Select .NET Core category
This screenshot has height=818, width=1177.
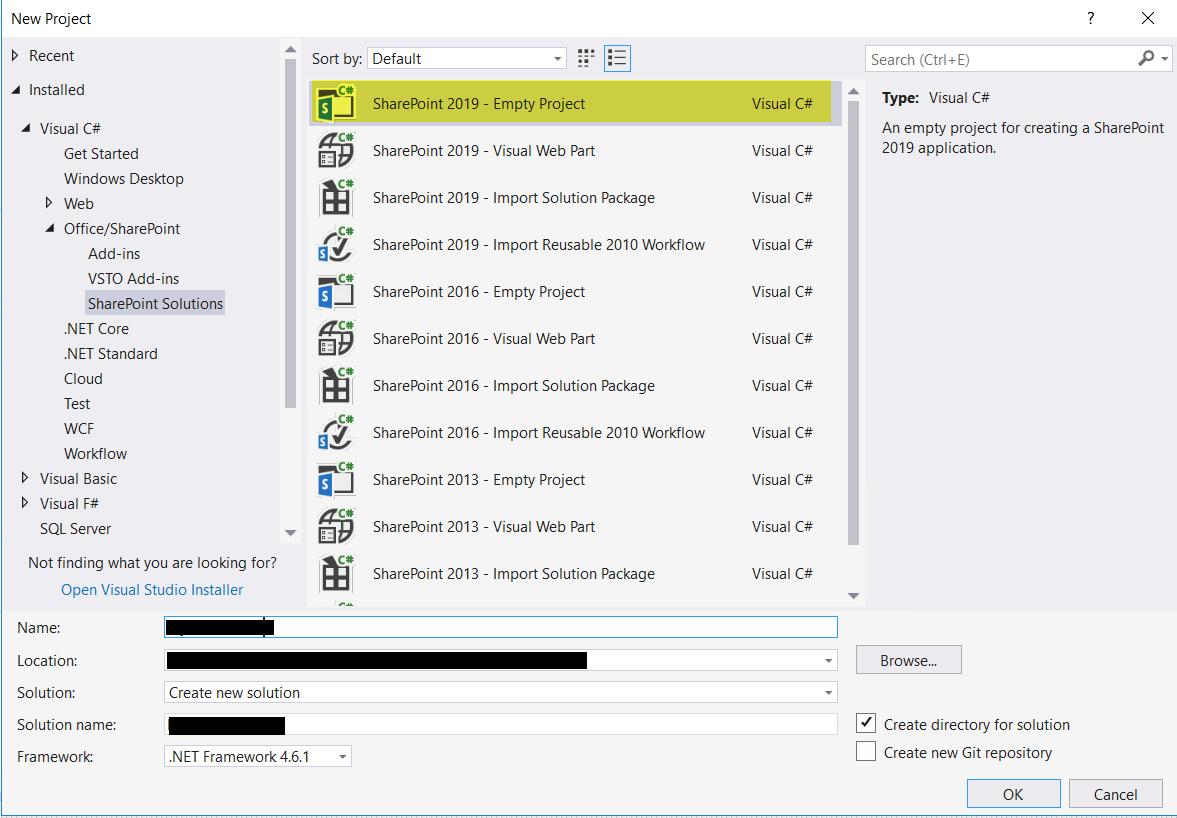(96, 329)
